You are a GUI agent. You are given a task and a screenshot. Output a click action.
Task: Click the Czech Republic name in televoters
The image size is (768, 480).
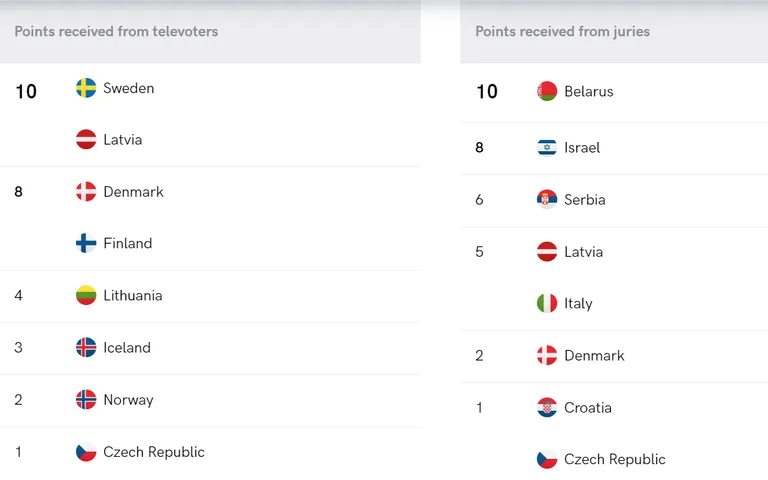tap(154, 452)
